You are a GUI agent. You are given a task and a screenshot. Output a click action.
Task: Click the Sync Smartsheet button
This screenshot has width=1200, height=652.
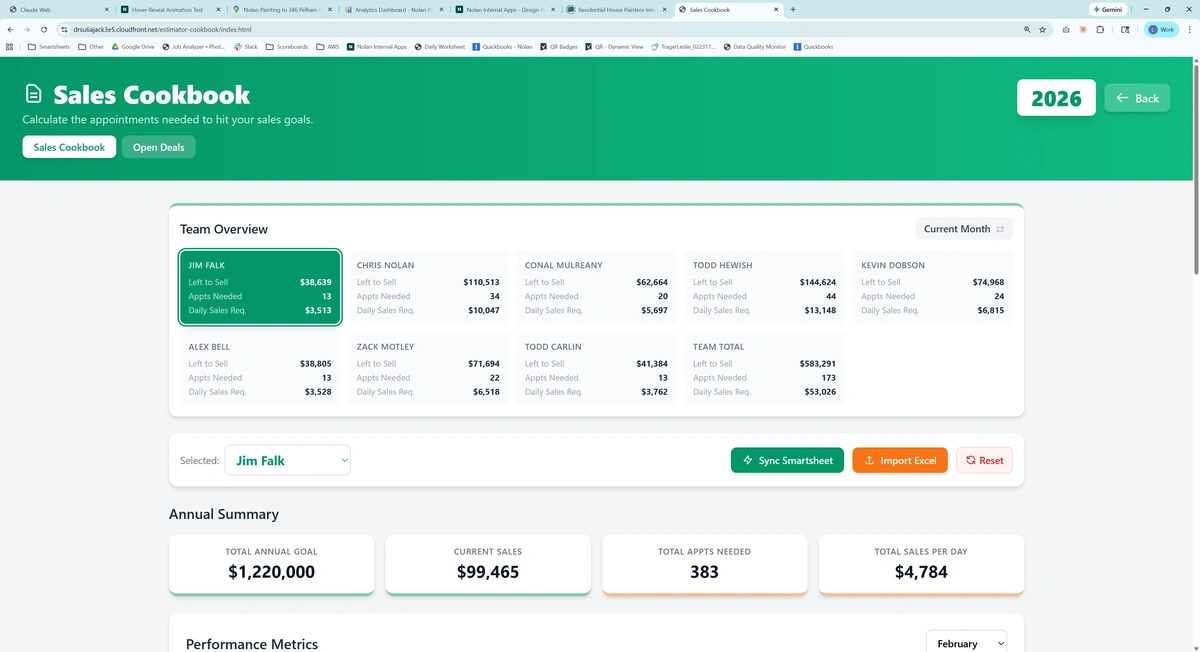[x=787, y=460]
